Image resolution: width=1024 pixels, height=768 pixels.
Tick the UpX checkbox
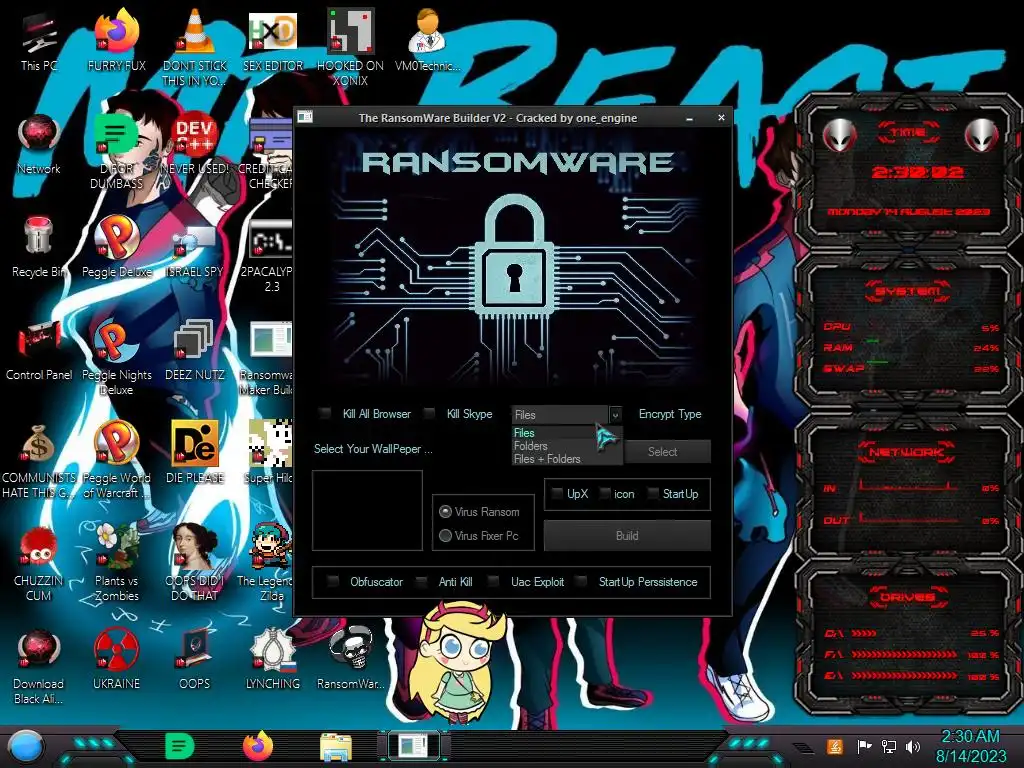[x=557, y=494]
